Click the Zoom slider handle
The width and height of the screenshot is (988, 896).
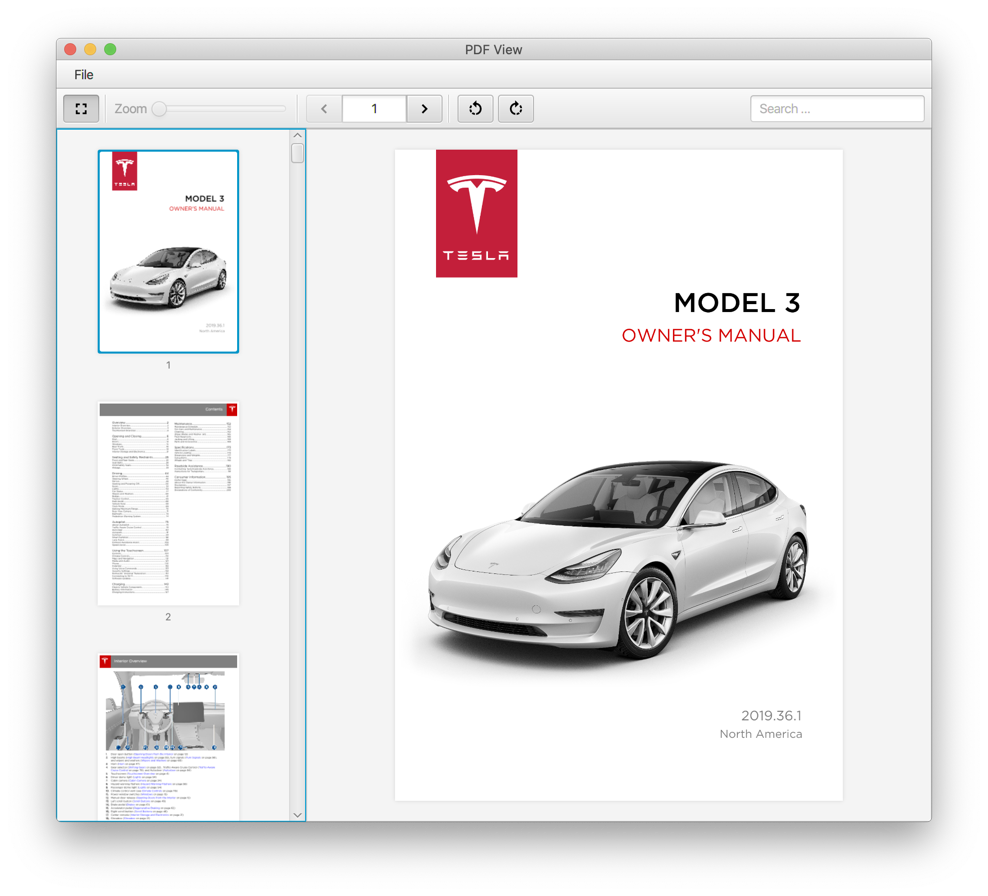[160, 108]
